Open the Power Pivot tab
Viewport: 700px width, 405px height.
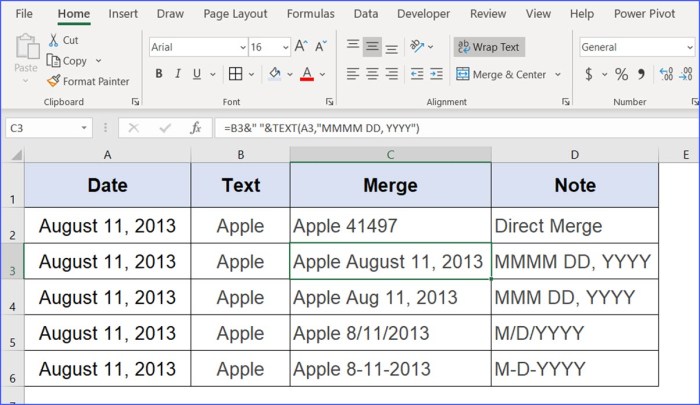click(644, 14)
